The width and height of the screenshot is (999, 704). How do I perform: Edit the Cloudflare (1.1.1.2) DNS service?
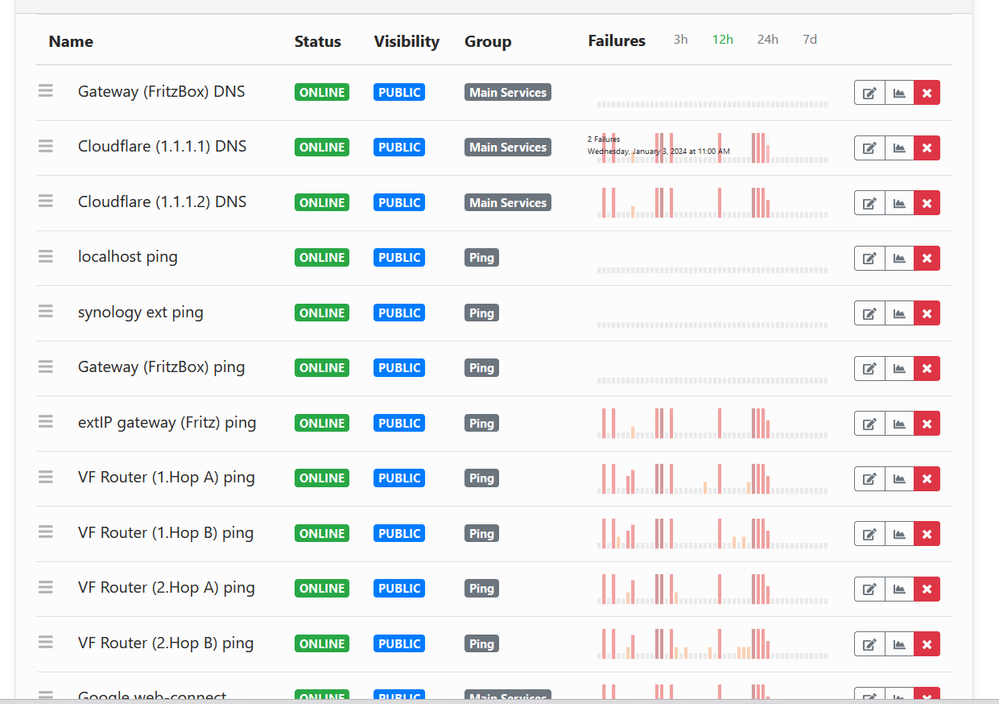coord(869,203)
